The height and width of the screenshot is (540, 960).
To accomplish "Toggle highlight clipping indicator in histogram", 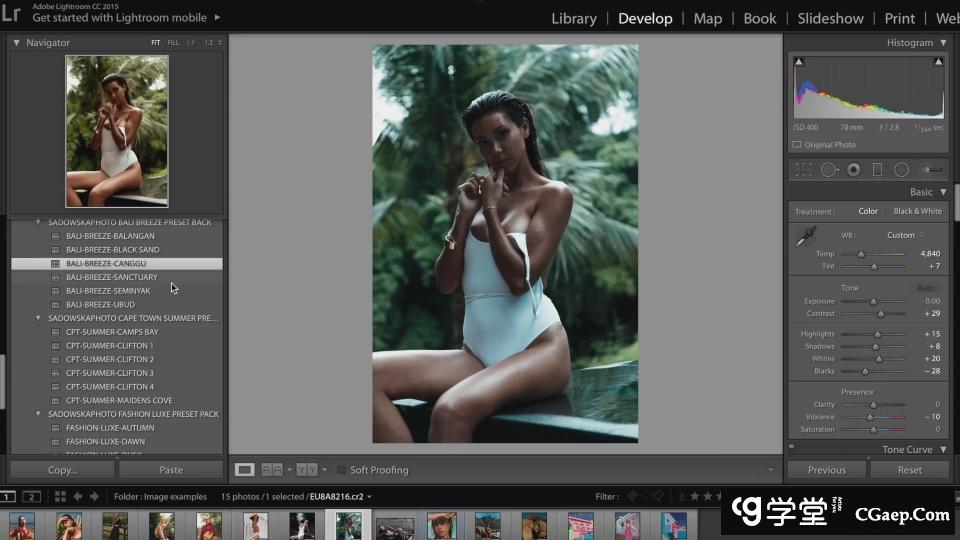I will coord(938,62).
